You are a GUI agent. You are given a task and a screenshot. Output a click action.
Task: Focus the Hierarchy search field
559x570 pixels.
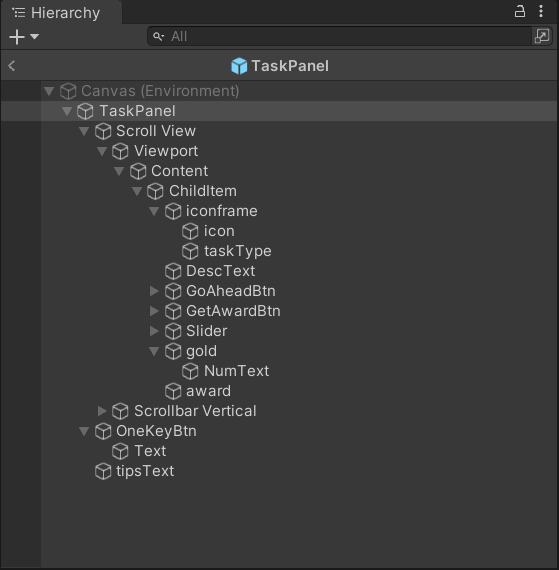tap(339, 36)
